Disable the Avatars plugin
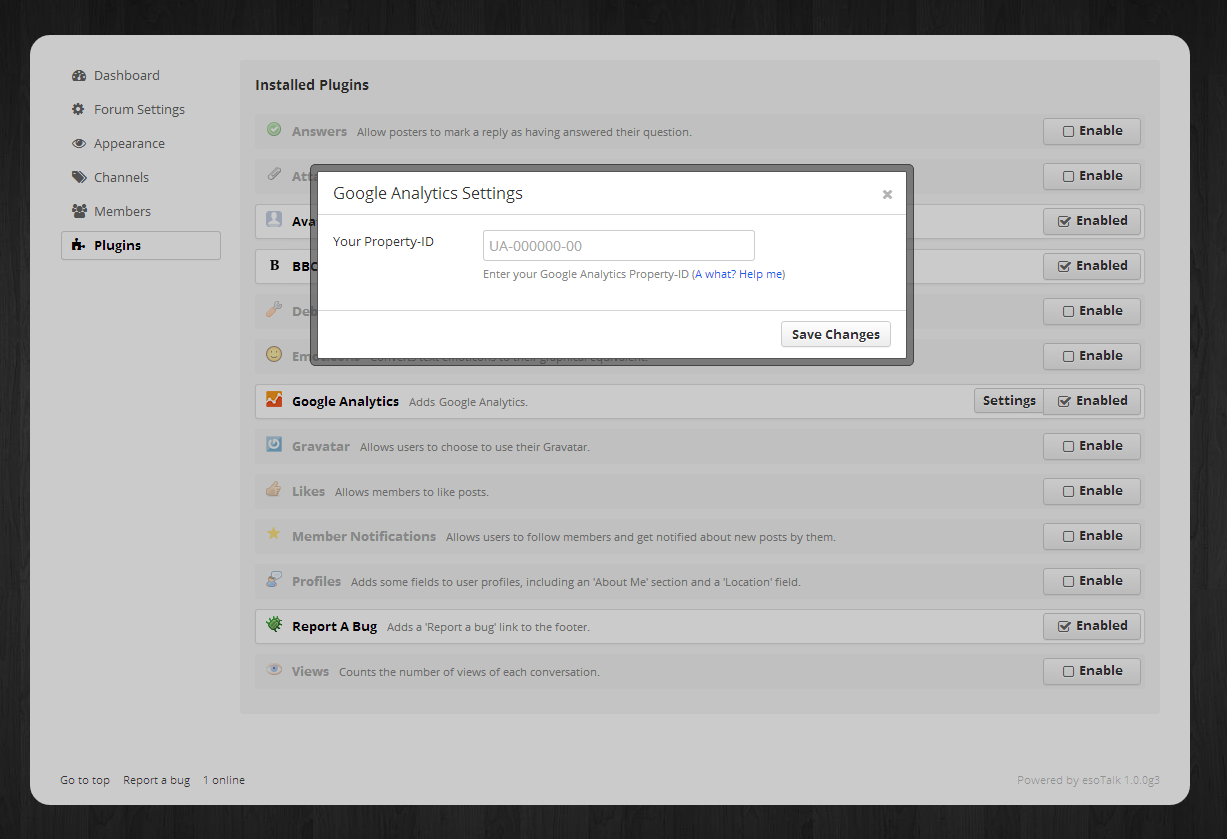1227x839 pixels. click(x=1092, y=221)
